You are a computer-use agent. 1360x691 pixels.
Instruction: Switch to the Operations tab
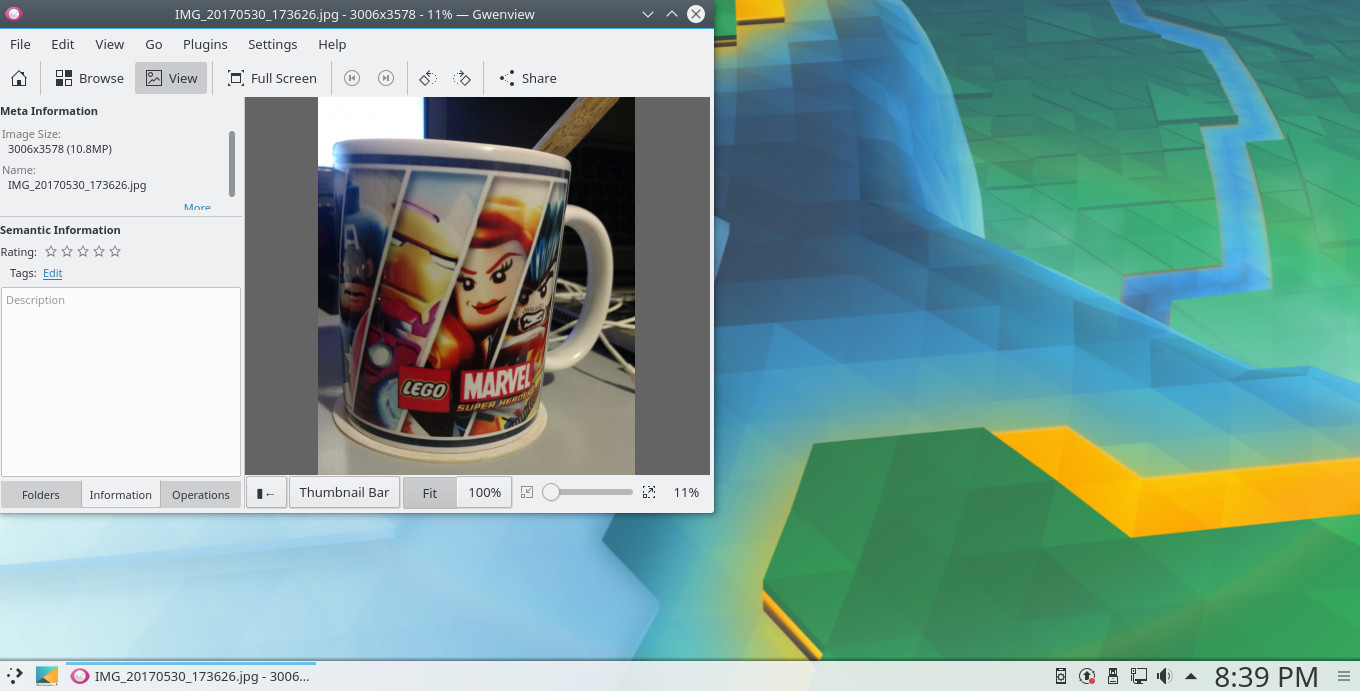pyautogui.click(x=201, y=494)
